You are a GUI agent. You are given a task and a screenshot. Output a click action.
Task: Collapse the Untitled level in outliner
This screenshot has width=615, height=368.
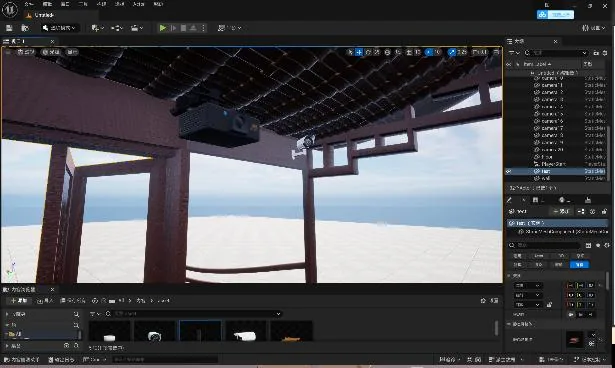(x=532, y=73)
